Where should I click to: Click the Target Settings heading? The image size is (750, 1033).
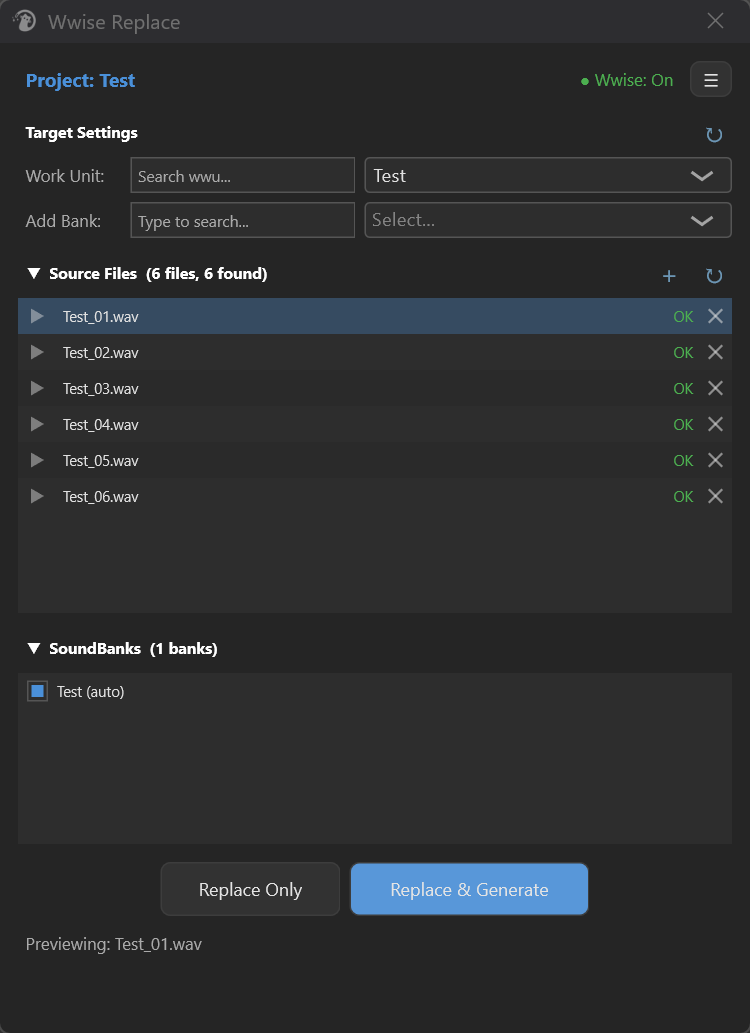[82, 133]
